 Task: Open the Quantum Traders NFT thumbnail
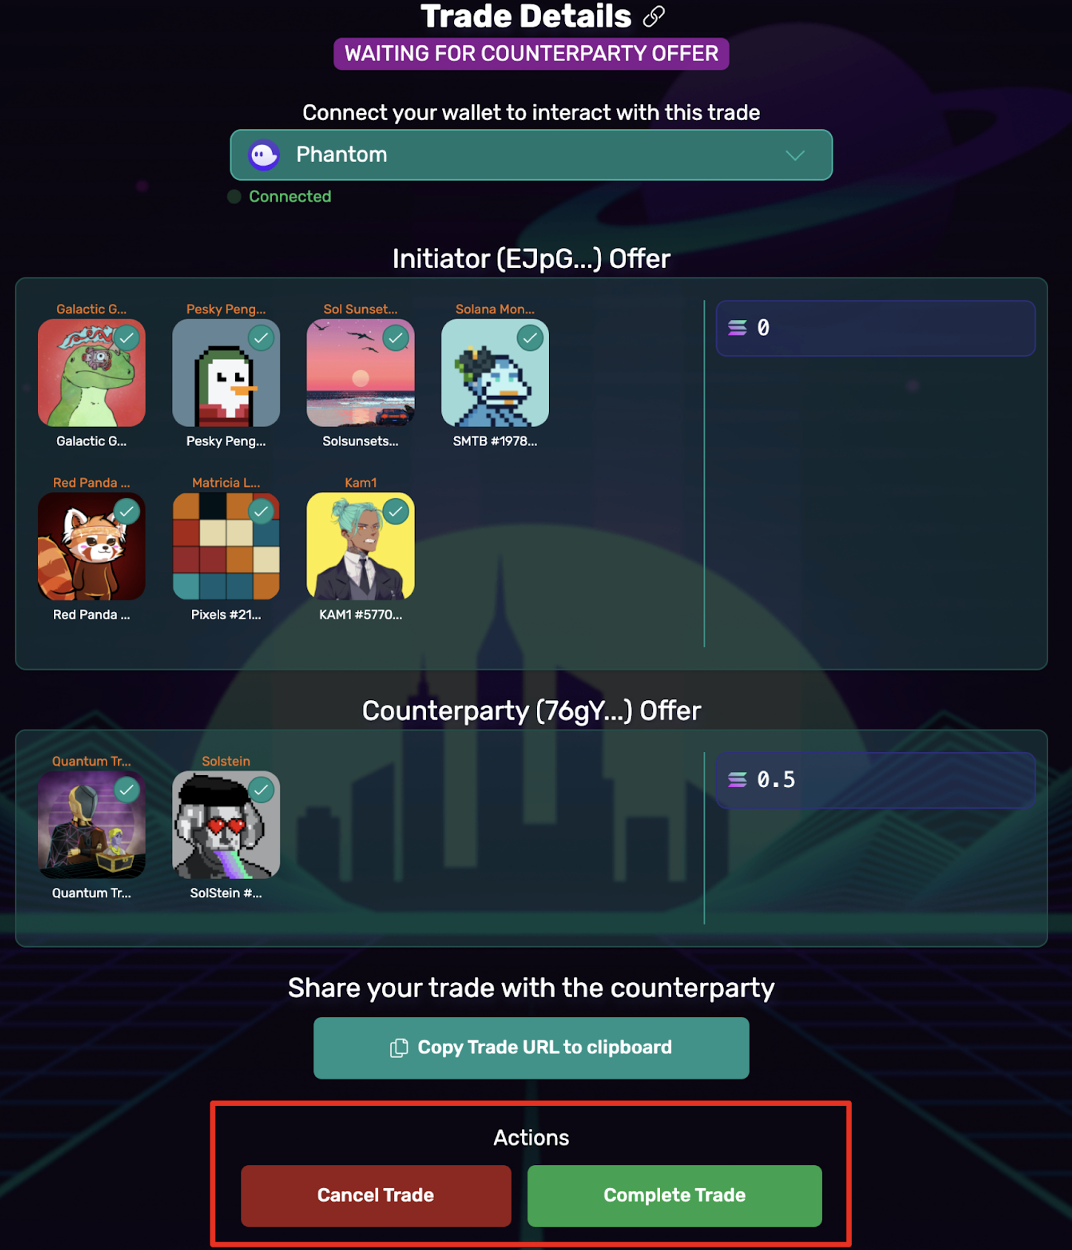tap(92, 825)
